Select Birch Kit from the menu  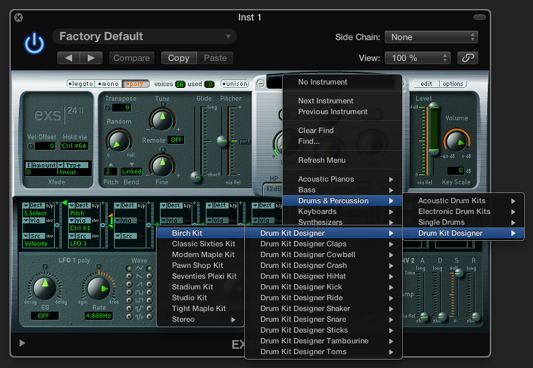coord(201,233)
